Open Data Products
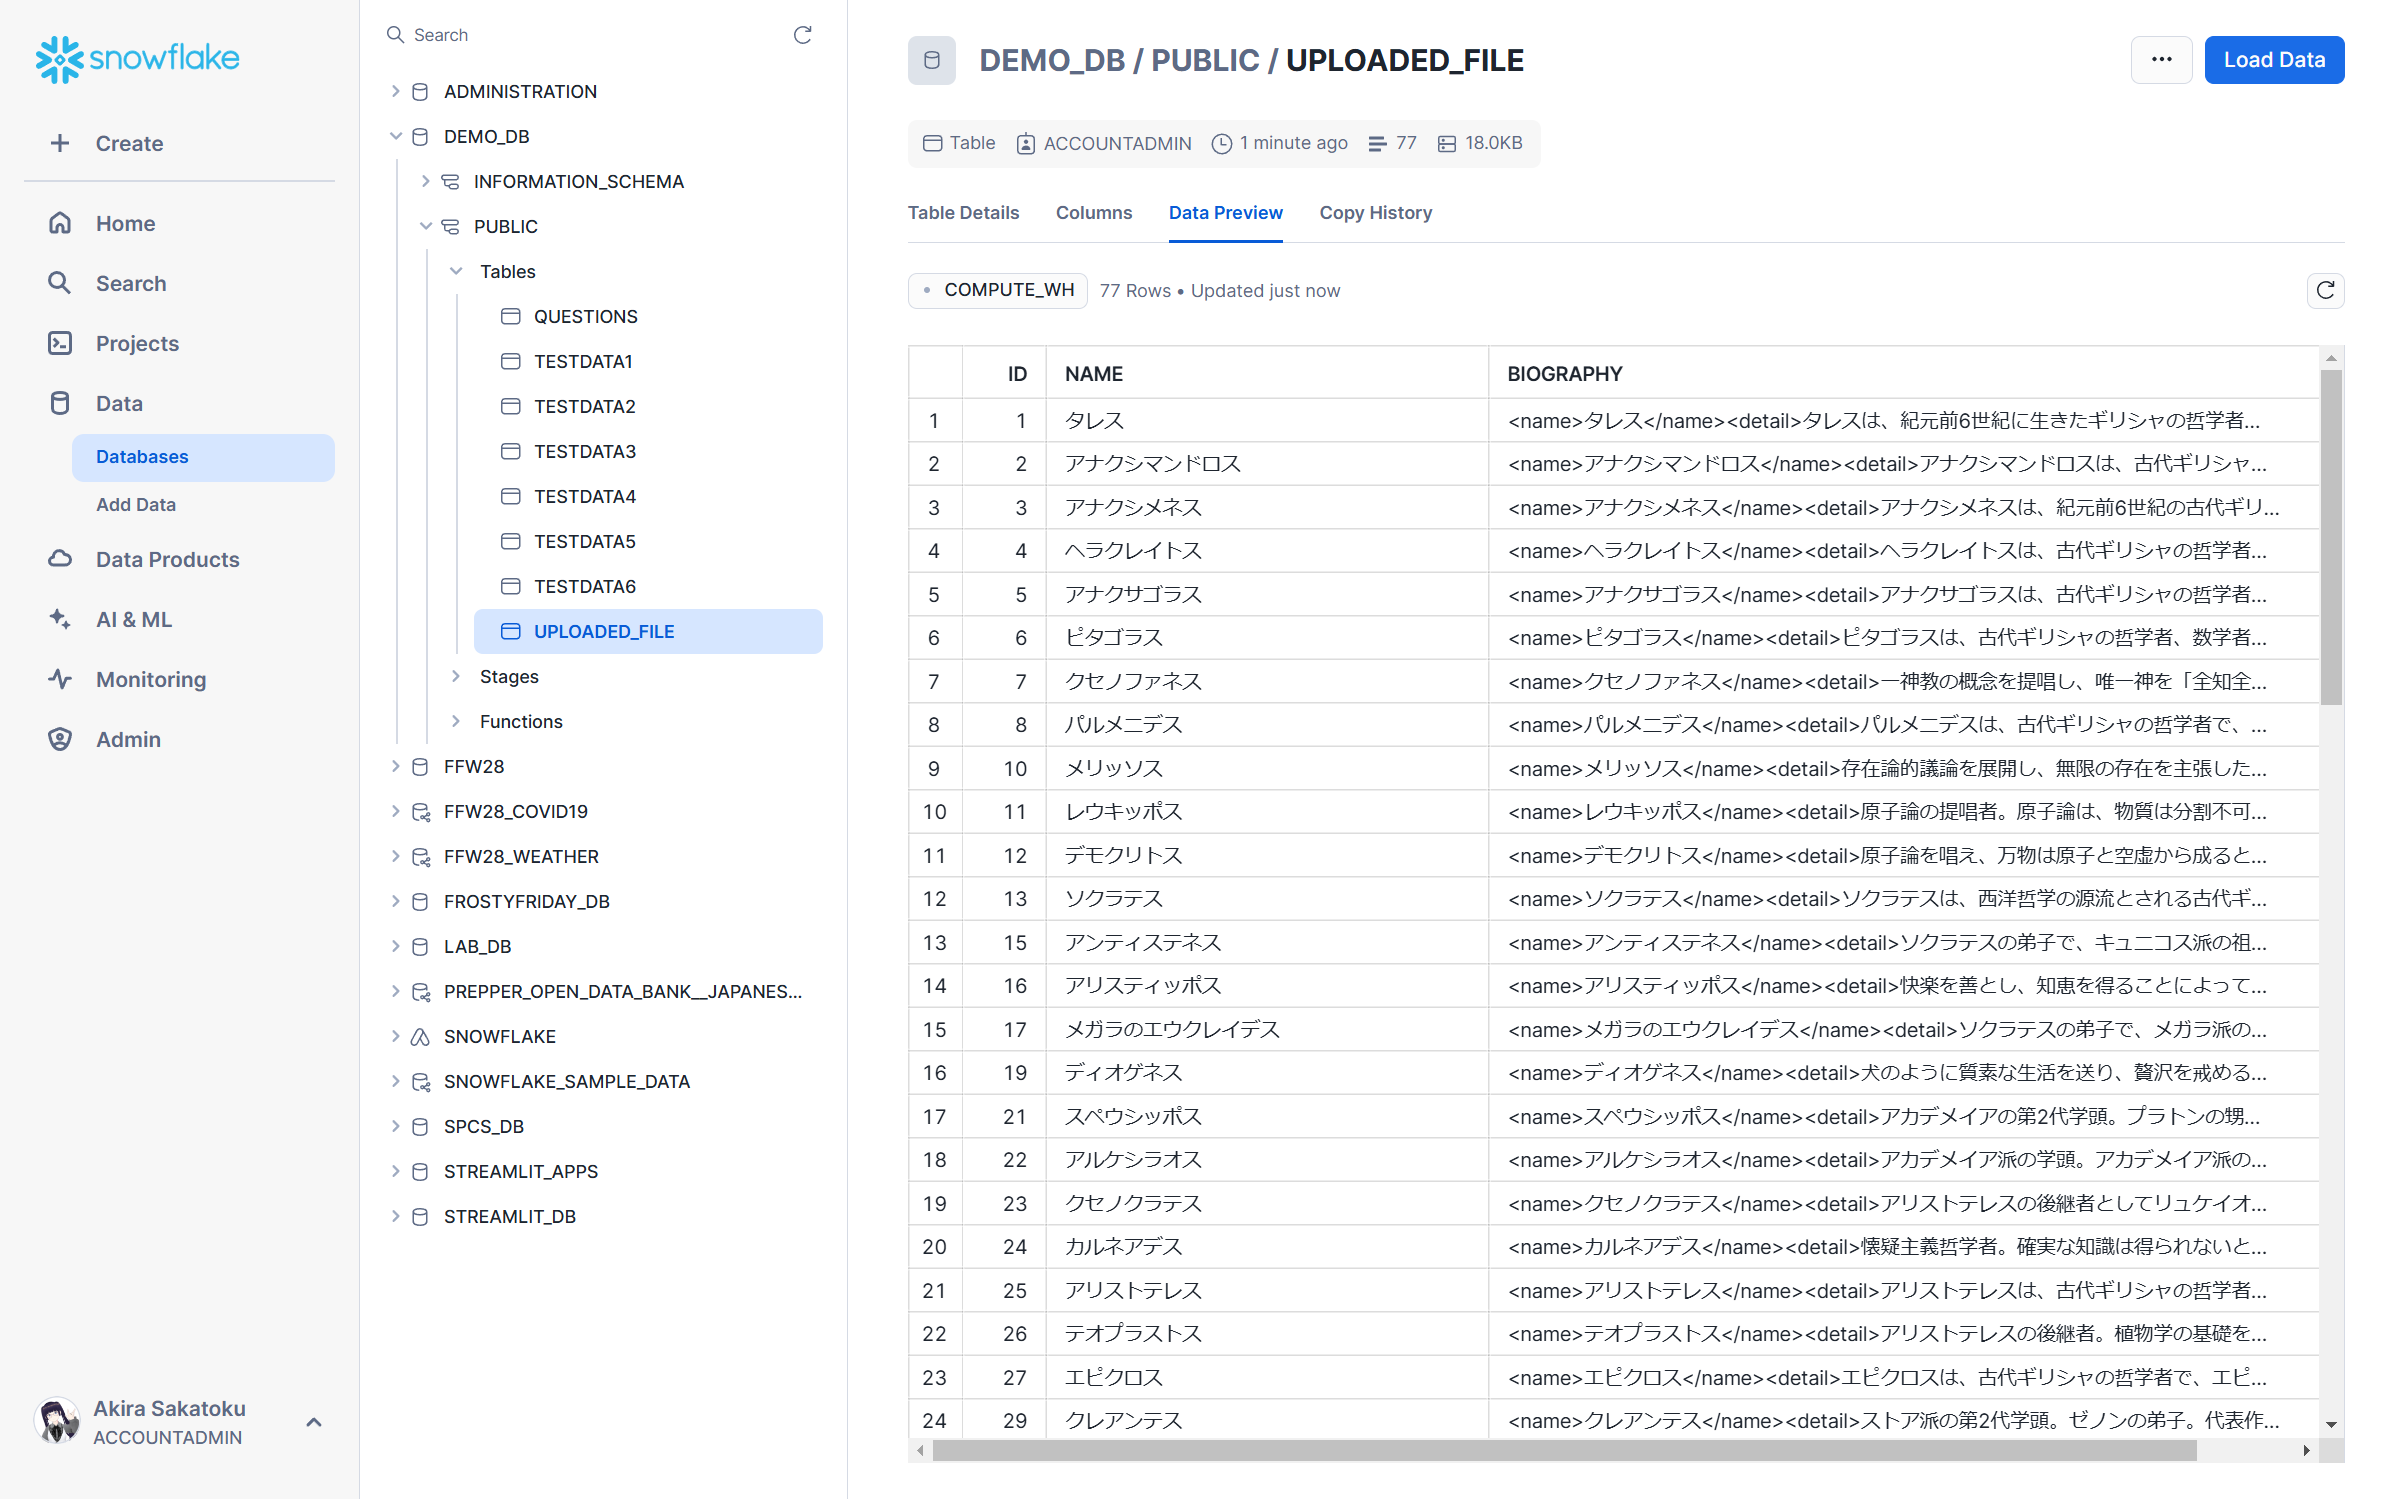2405x1499 pixels. pyautogui.click(x=167, y=559)
